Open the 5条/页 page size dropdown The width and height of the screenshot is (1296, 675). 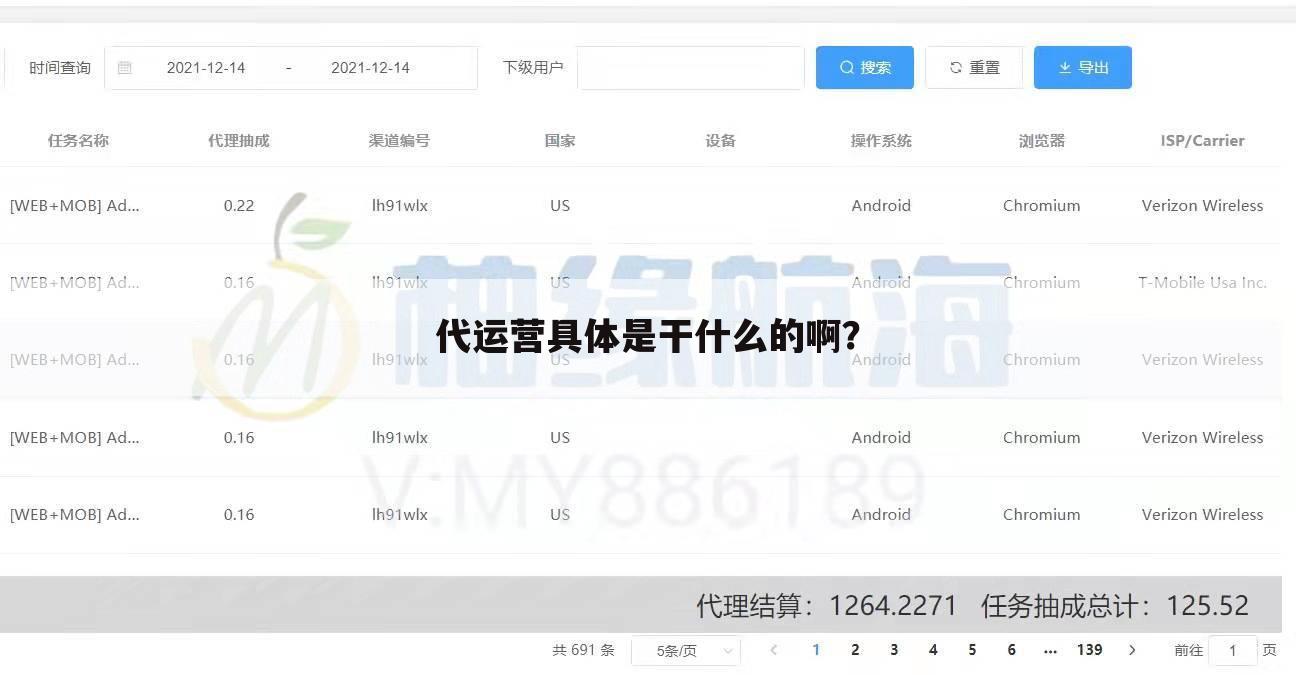[x=686, y=650]
